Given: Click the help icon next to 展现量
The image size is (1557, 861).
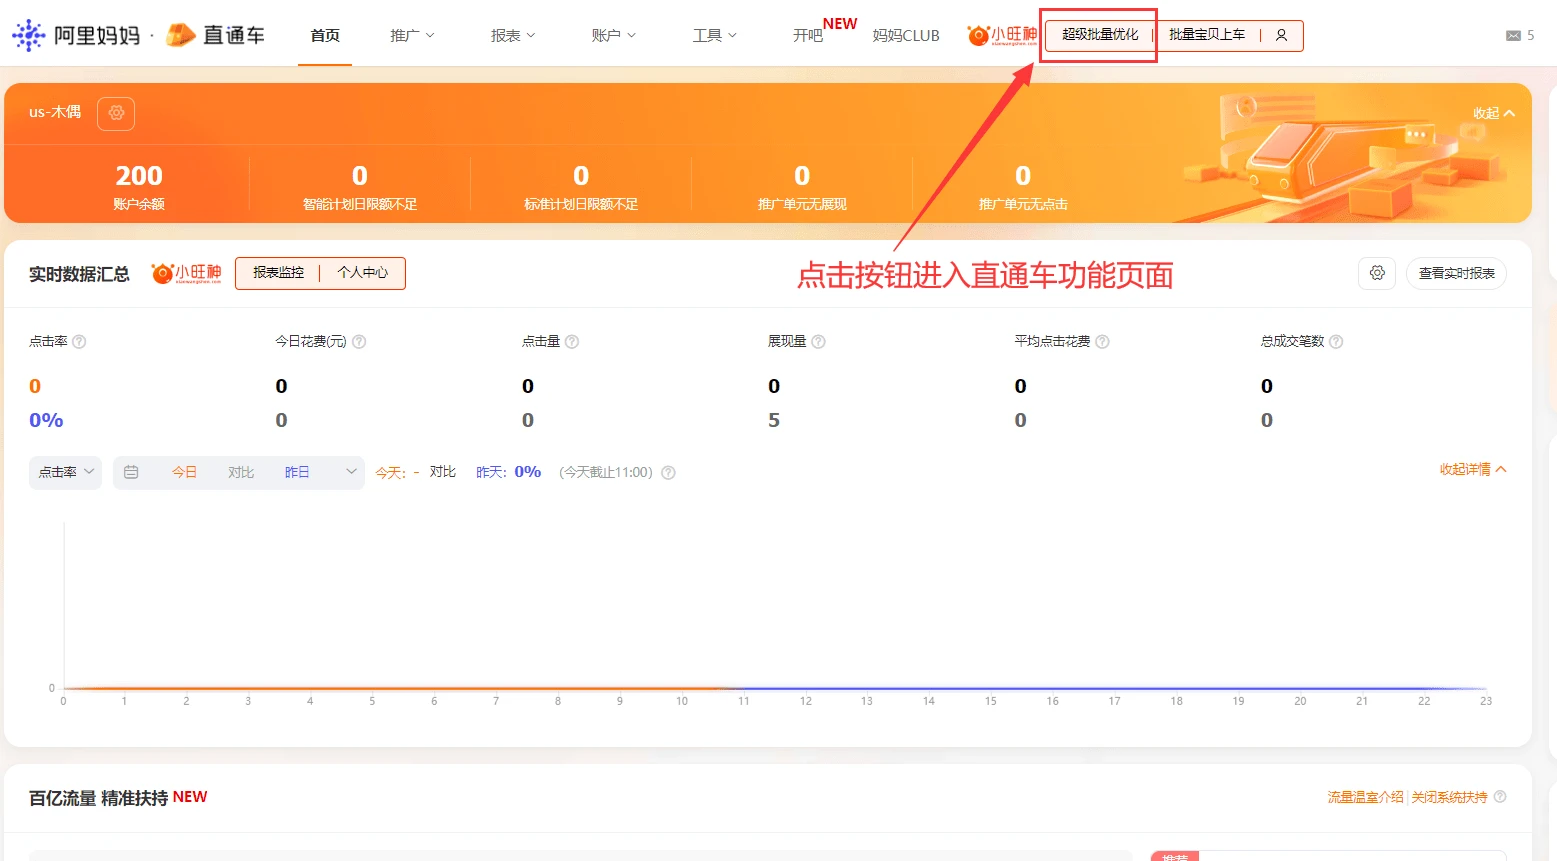Looking at the screenshot, I should [819, 342].
